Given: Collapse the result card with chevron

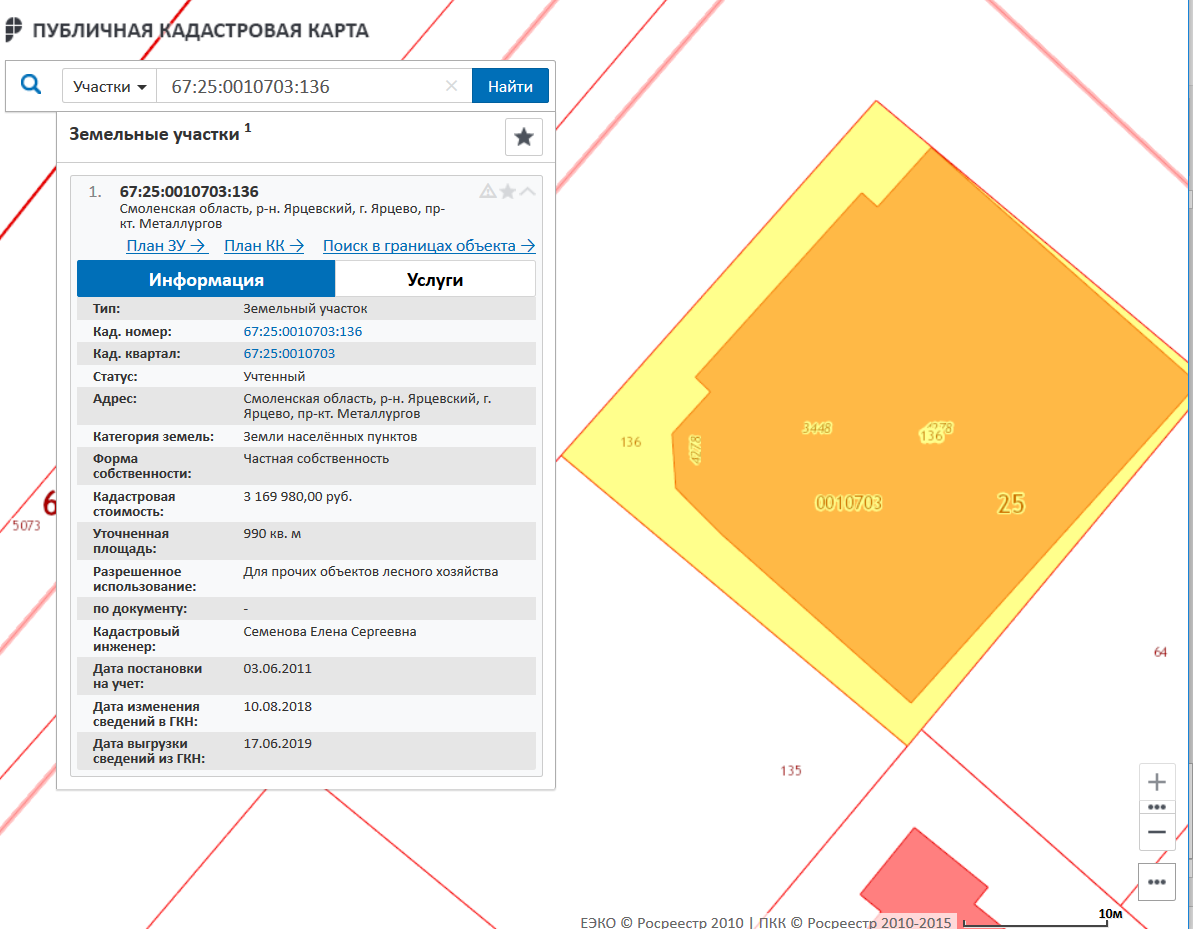Looking at the screenshot, I should 527,191.
